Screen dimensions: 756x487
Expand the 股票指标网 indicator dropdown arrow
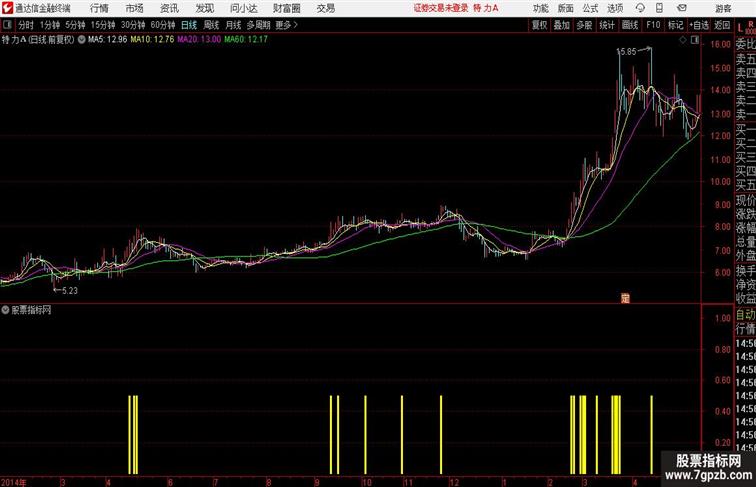coord(5,310)
